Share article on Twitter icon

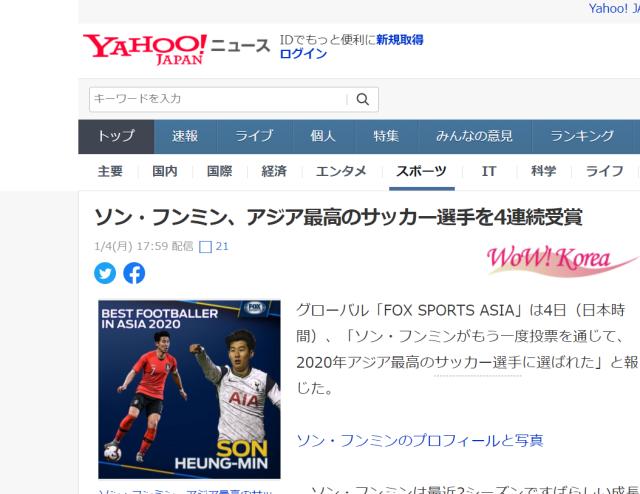click(105, 273)
